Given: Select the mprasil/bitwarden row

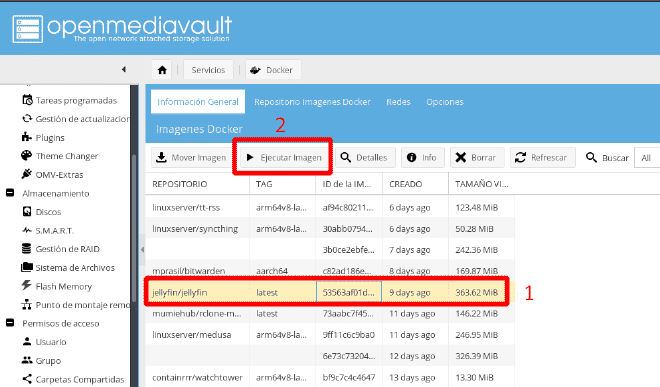Looking at the screenshot, I should tap(330, 270).
